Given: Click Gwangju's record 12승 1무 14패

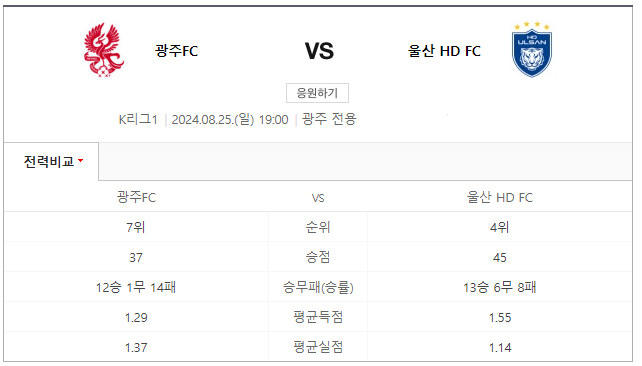Looking at the screenshot, I should pos(136,287).
